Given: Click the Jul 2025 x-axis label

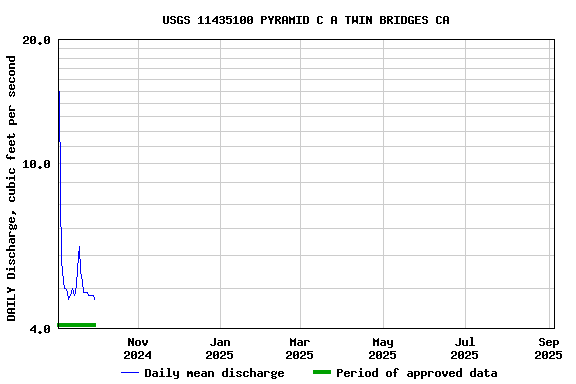Looking at the screenshot, I should 465,348.
